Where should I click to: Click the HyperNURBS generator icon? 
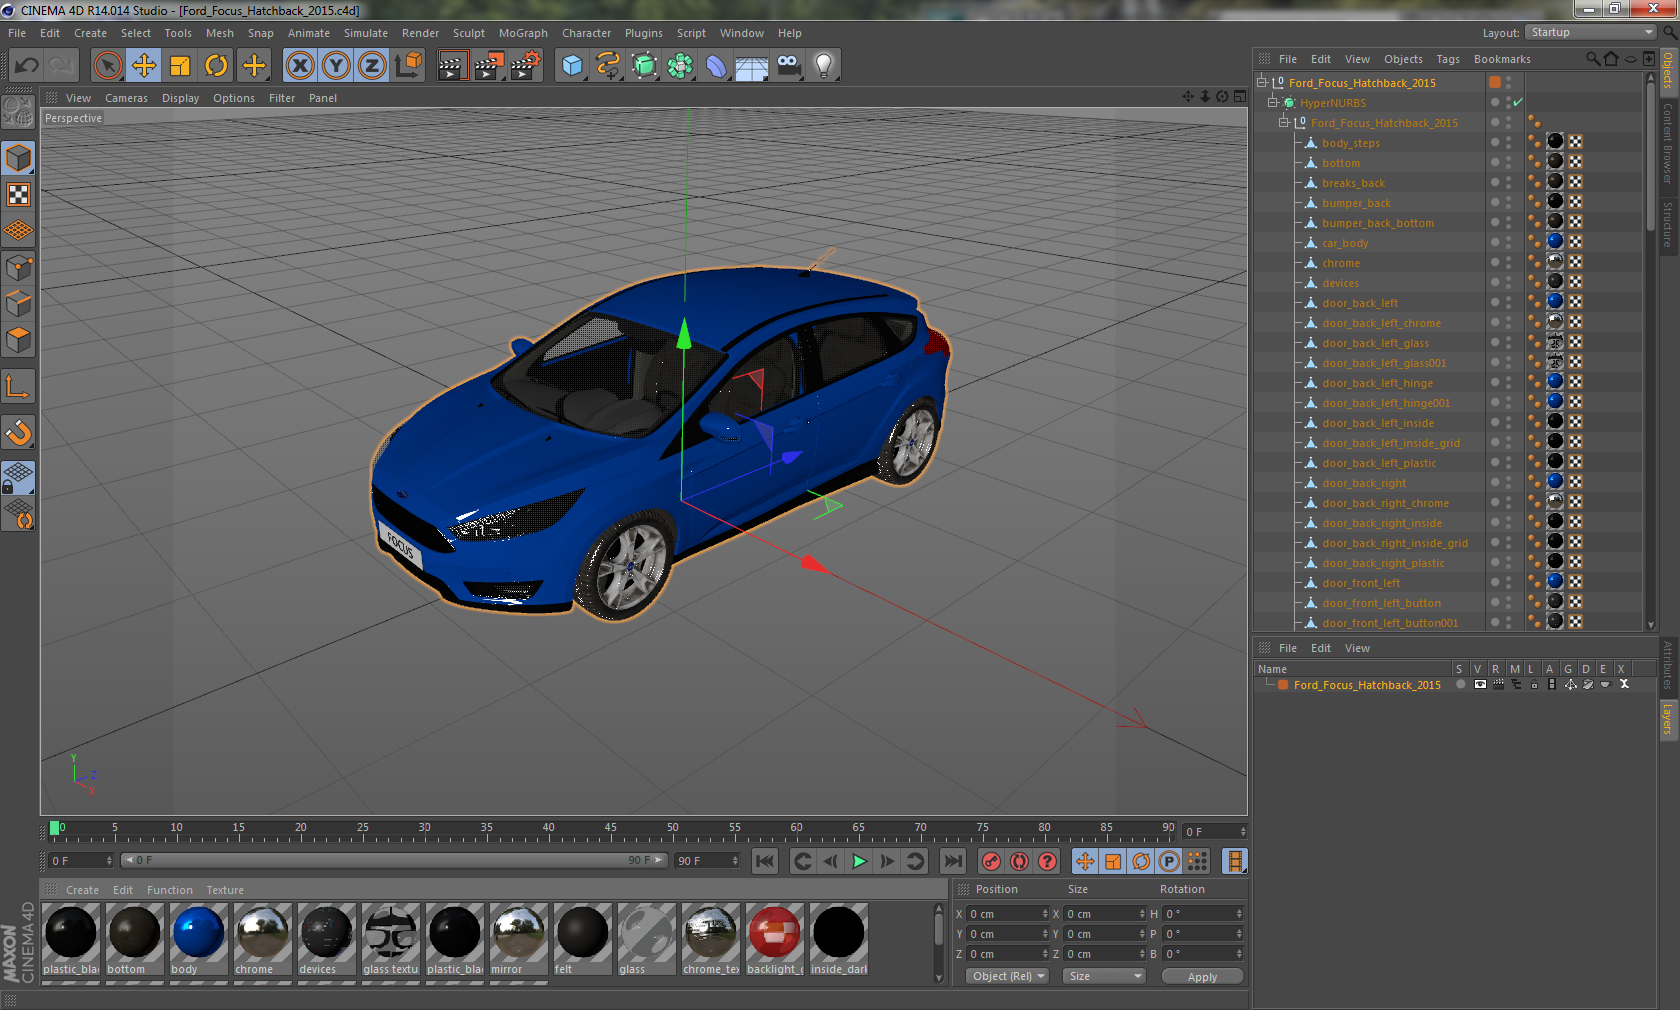[644, 66]
